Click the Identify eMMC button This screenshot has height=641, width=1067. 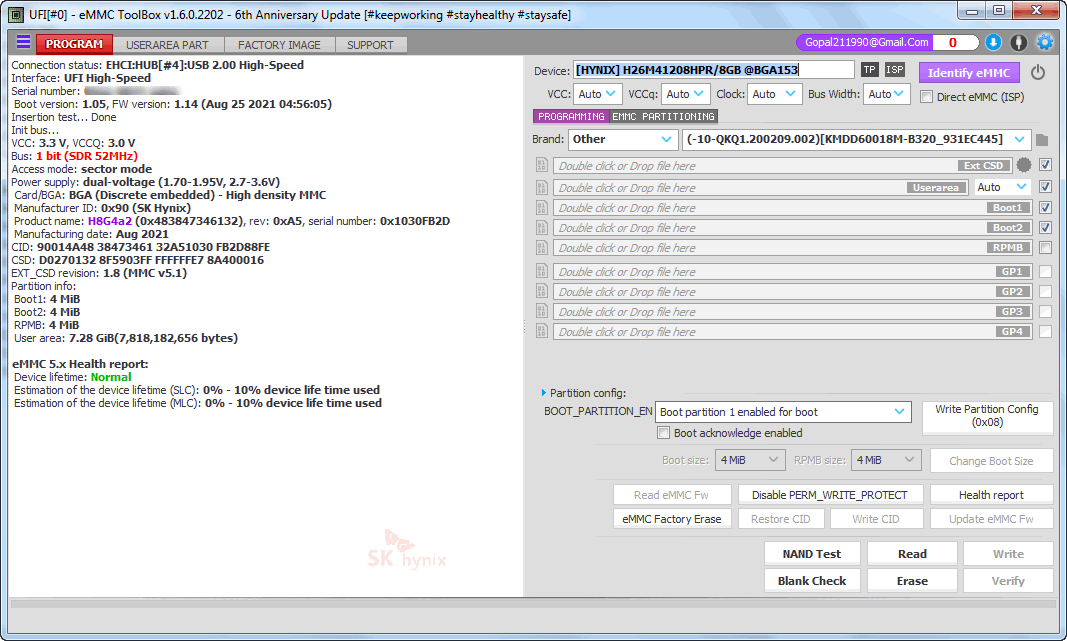969,73
